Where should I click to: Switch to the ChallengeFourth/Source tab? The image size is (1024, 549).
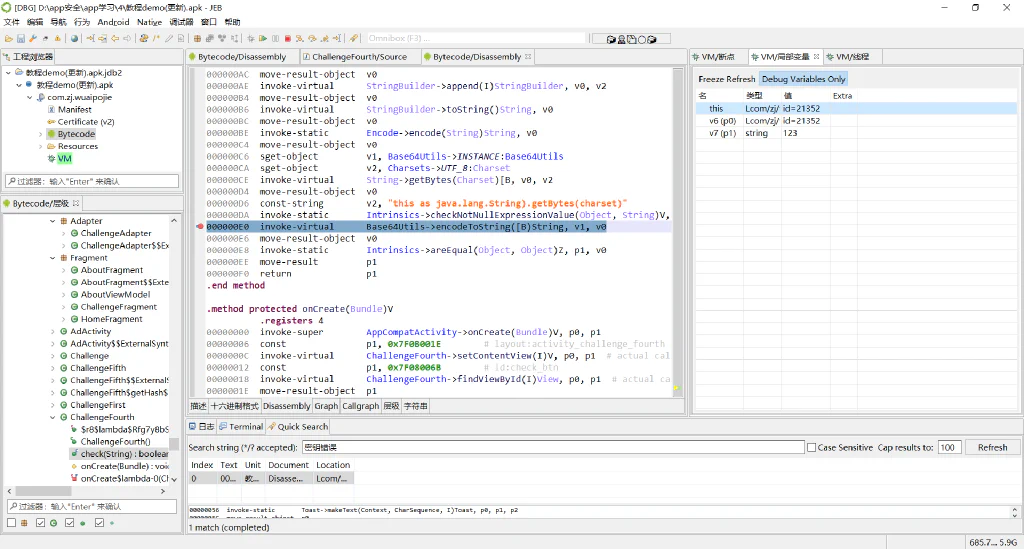(x=359, y=57)
